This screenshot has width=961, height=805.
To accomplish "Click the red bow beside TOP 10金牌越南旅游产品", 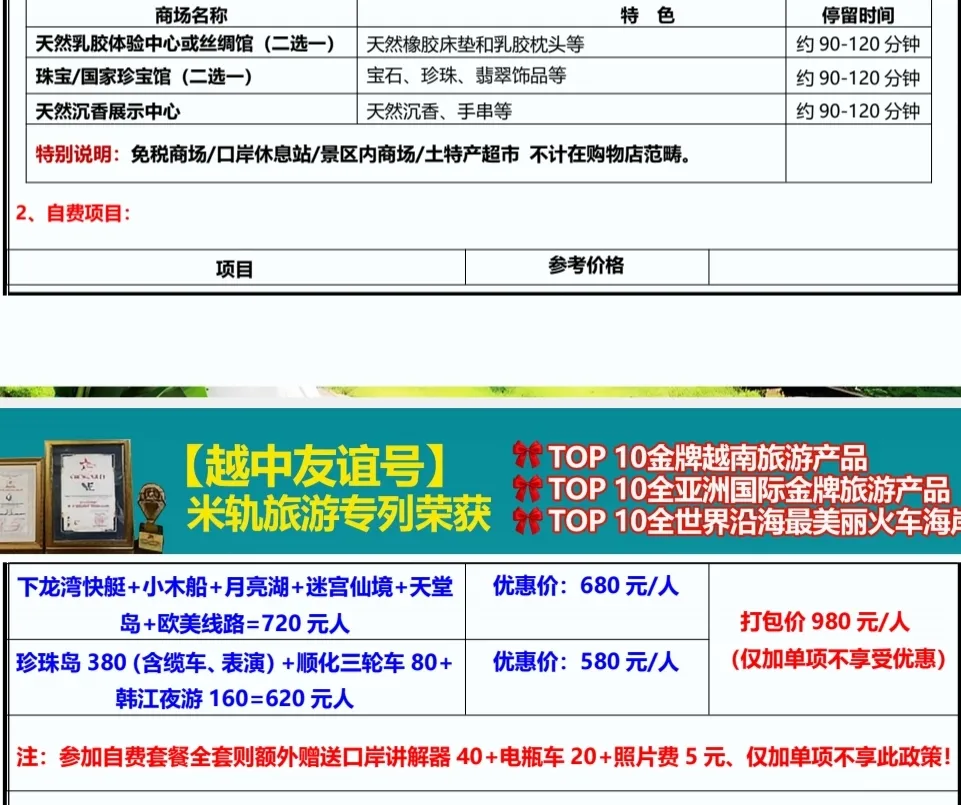I will (x=526, y=456).
